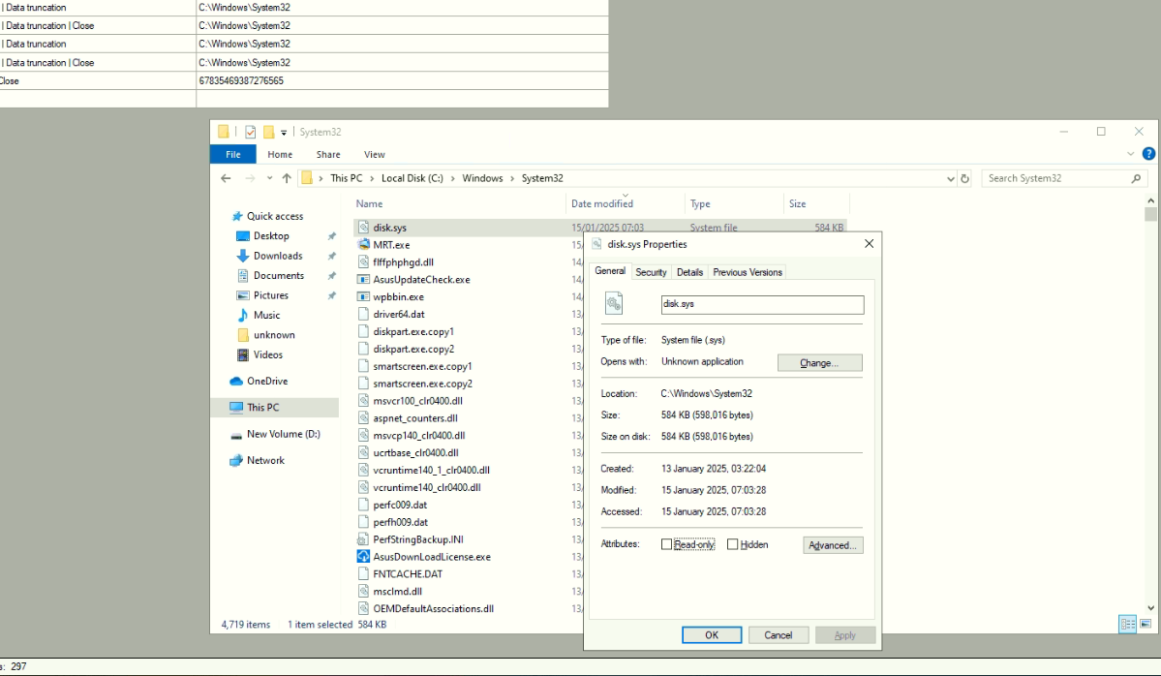1161x676 pixels.
Task: Click quick access toolbar properties checkmark icon
Action: pos(250,132)
